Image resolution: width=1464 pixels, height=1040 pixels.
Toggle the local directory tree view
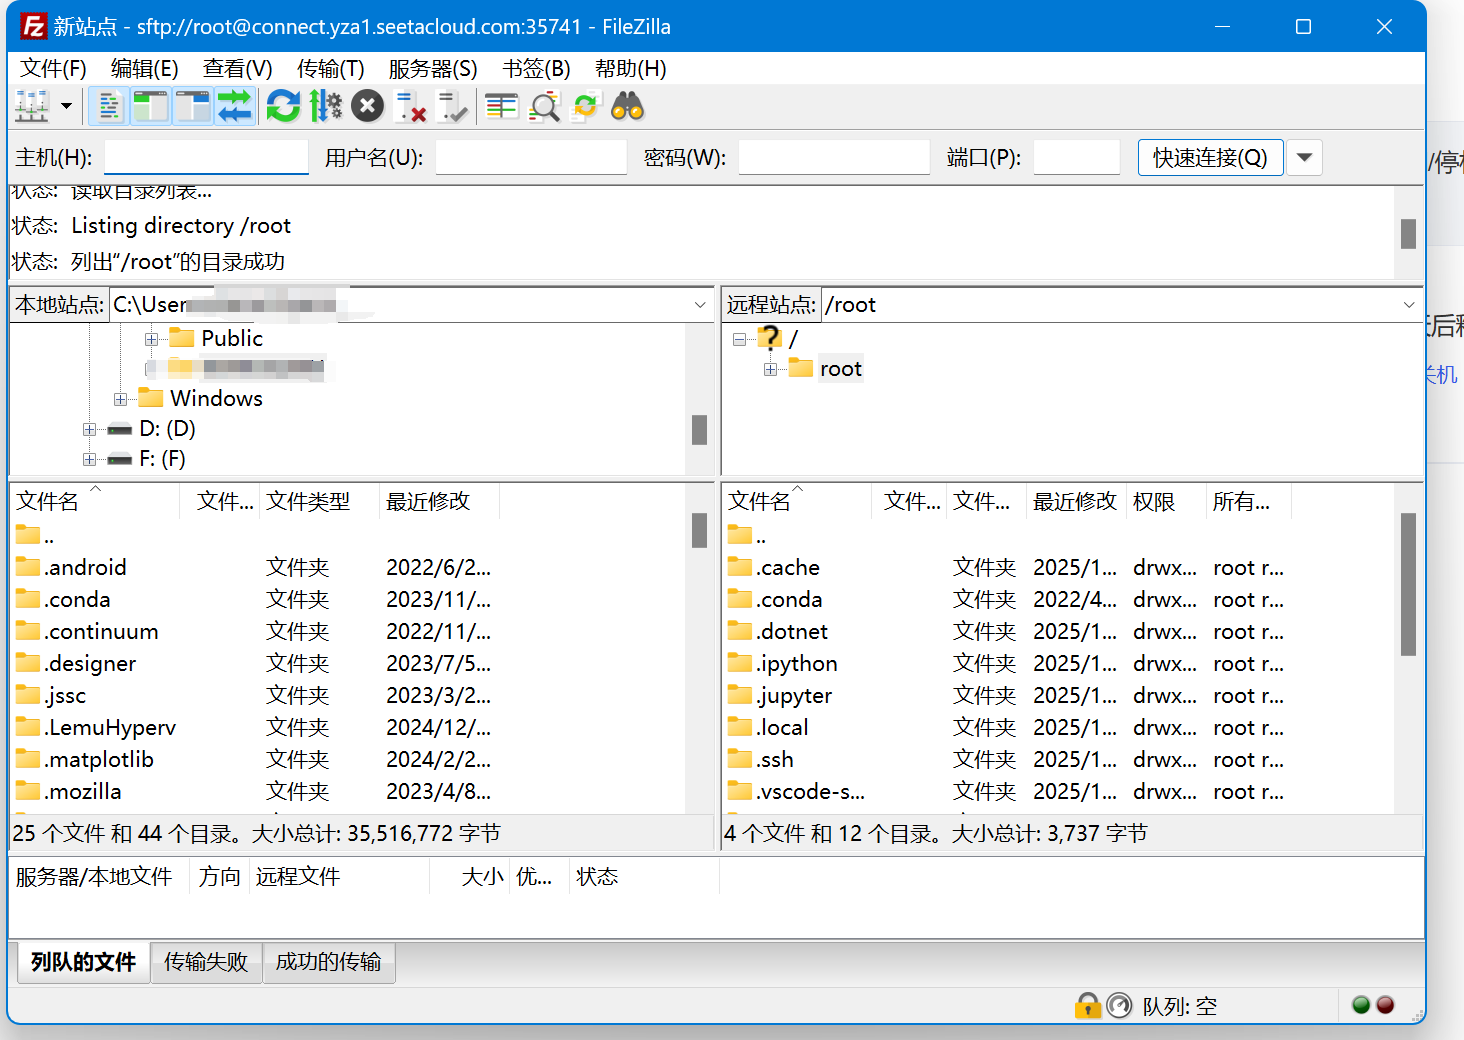click(150, 106)
